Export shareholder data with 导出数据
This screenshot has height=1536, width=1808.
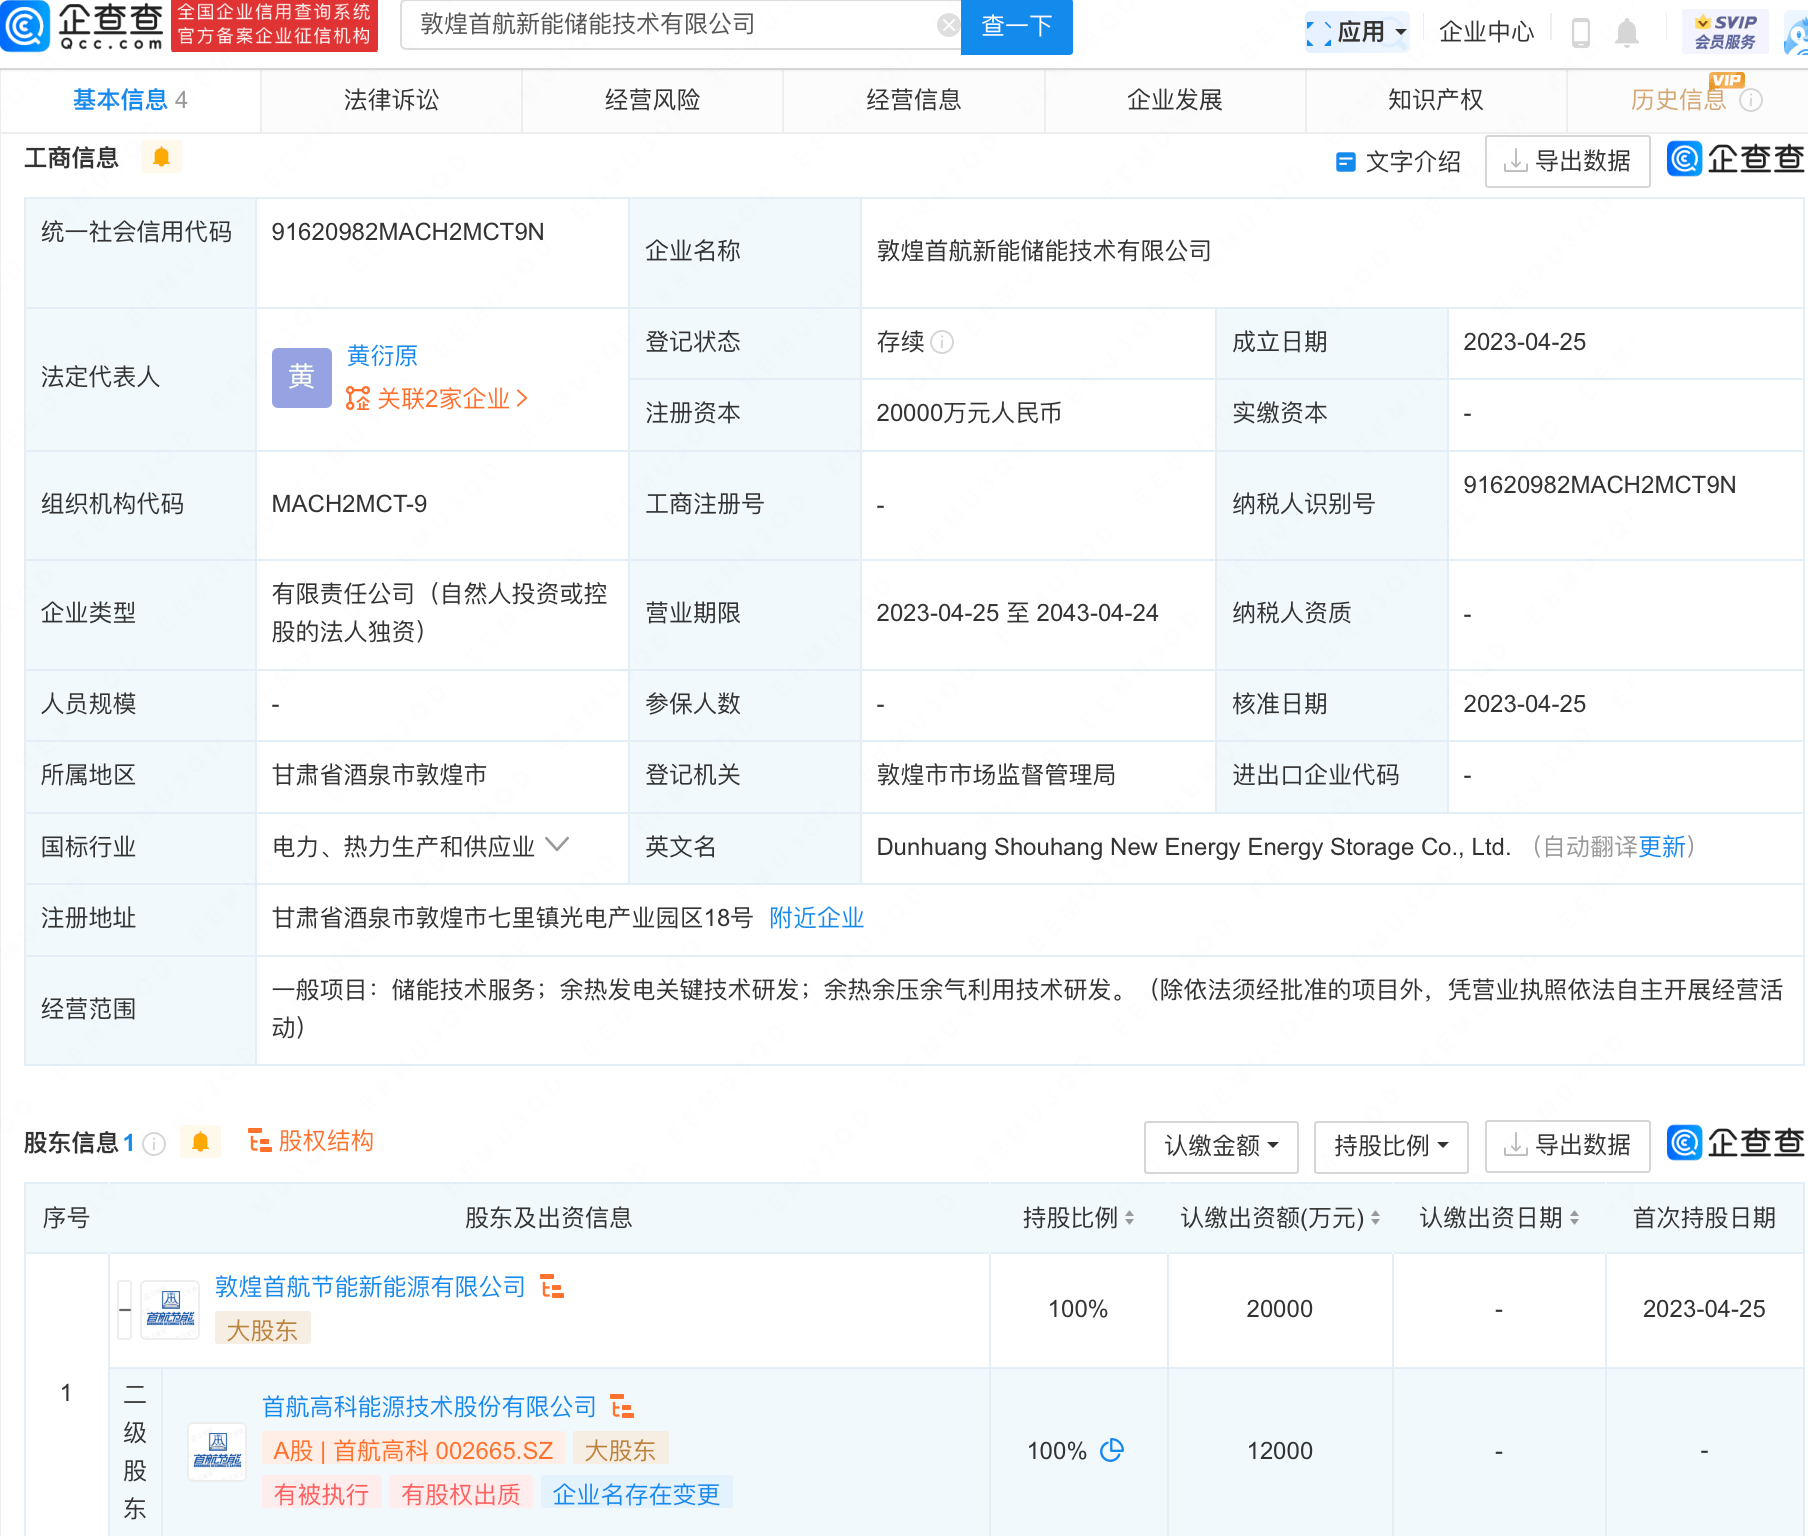coord(1567,1146)
